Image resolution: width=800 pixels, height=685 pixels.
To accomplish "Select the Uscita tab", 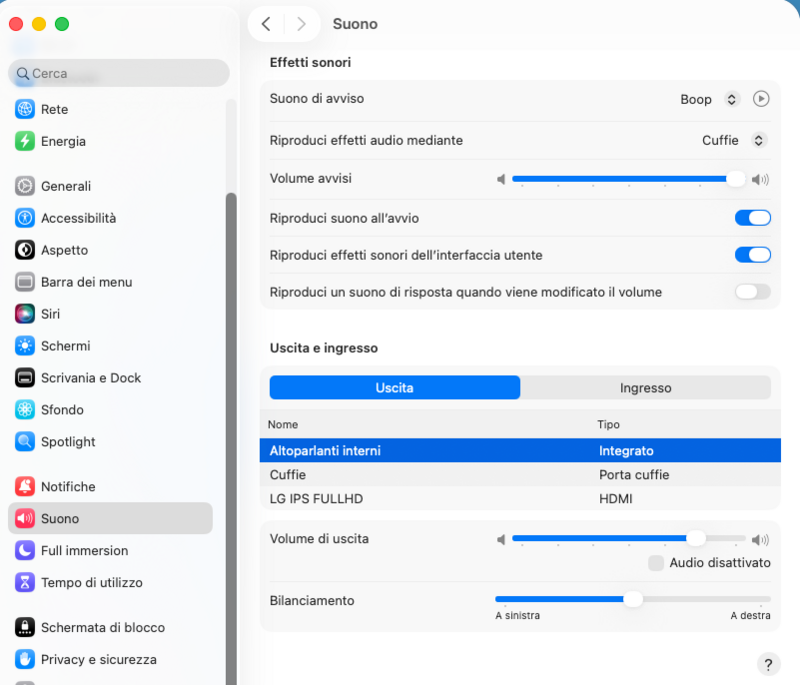I will 395,388.
